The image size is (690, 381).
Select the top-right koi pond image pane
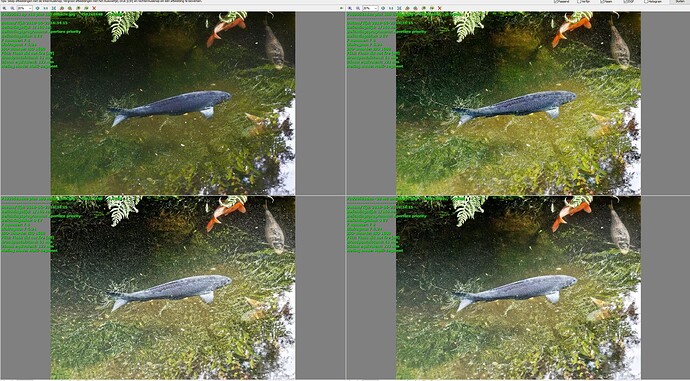[518, 103]
